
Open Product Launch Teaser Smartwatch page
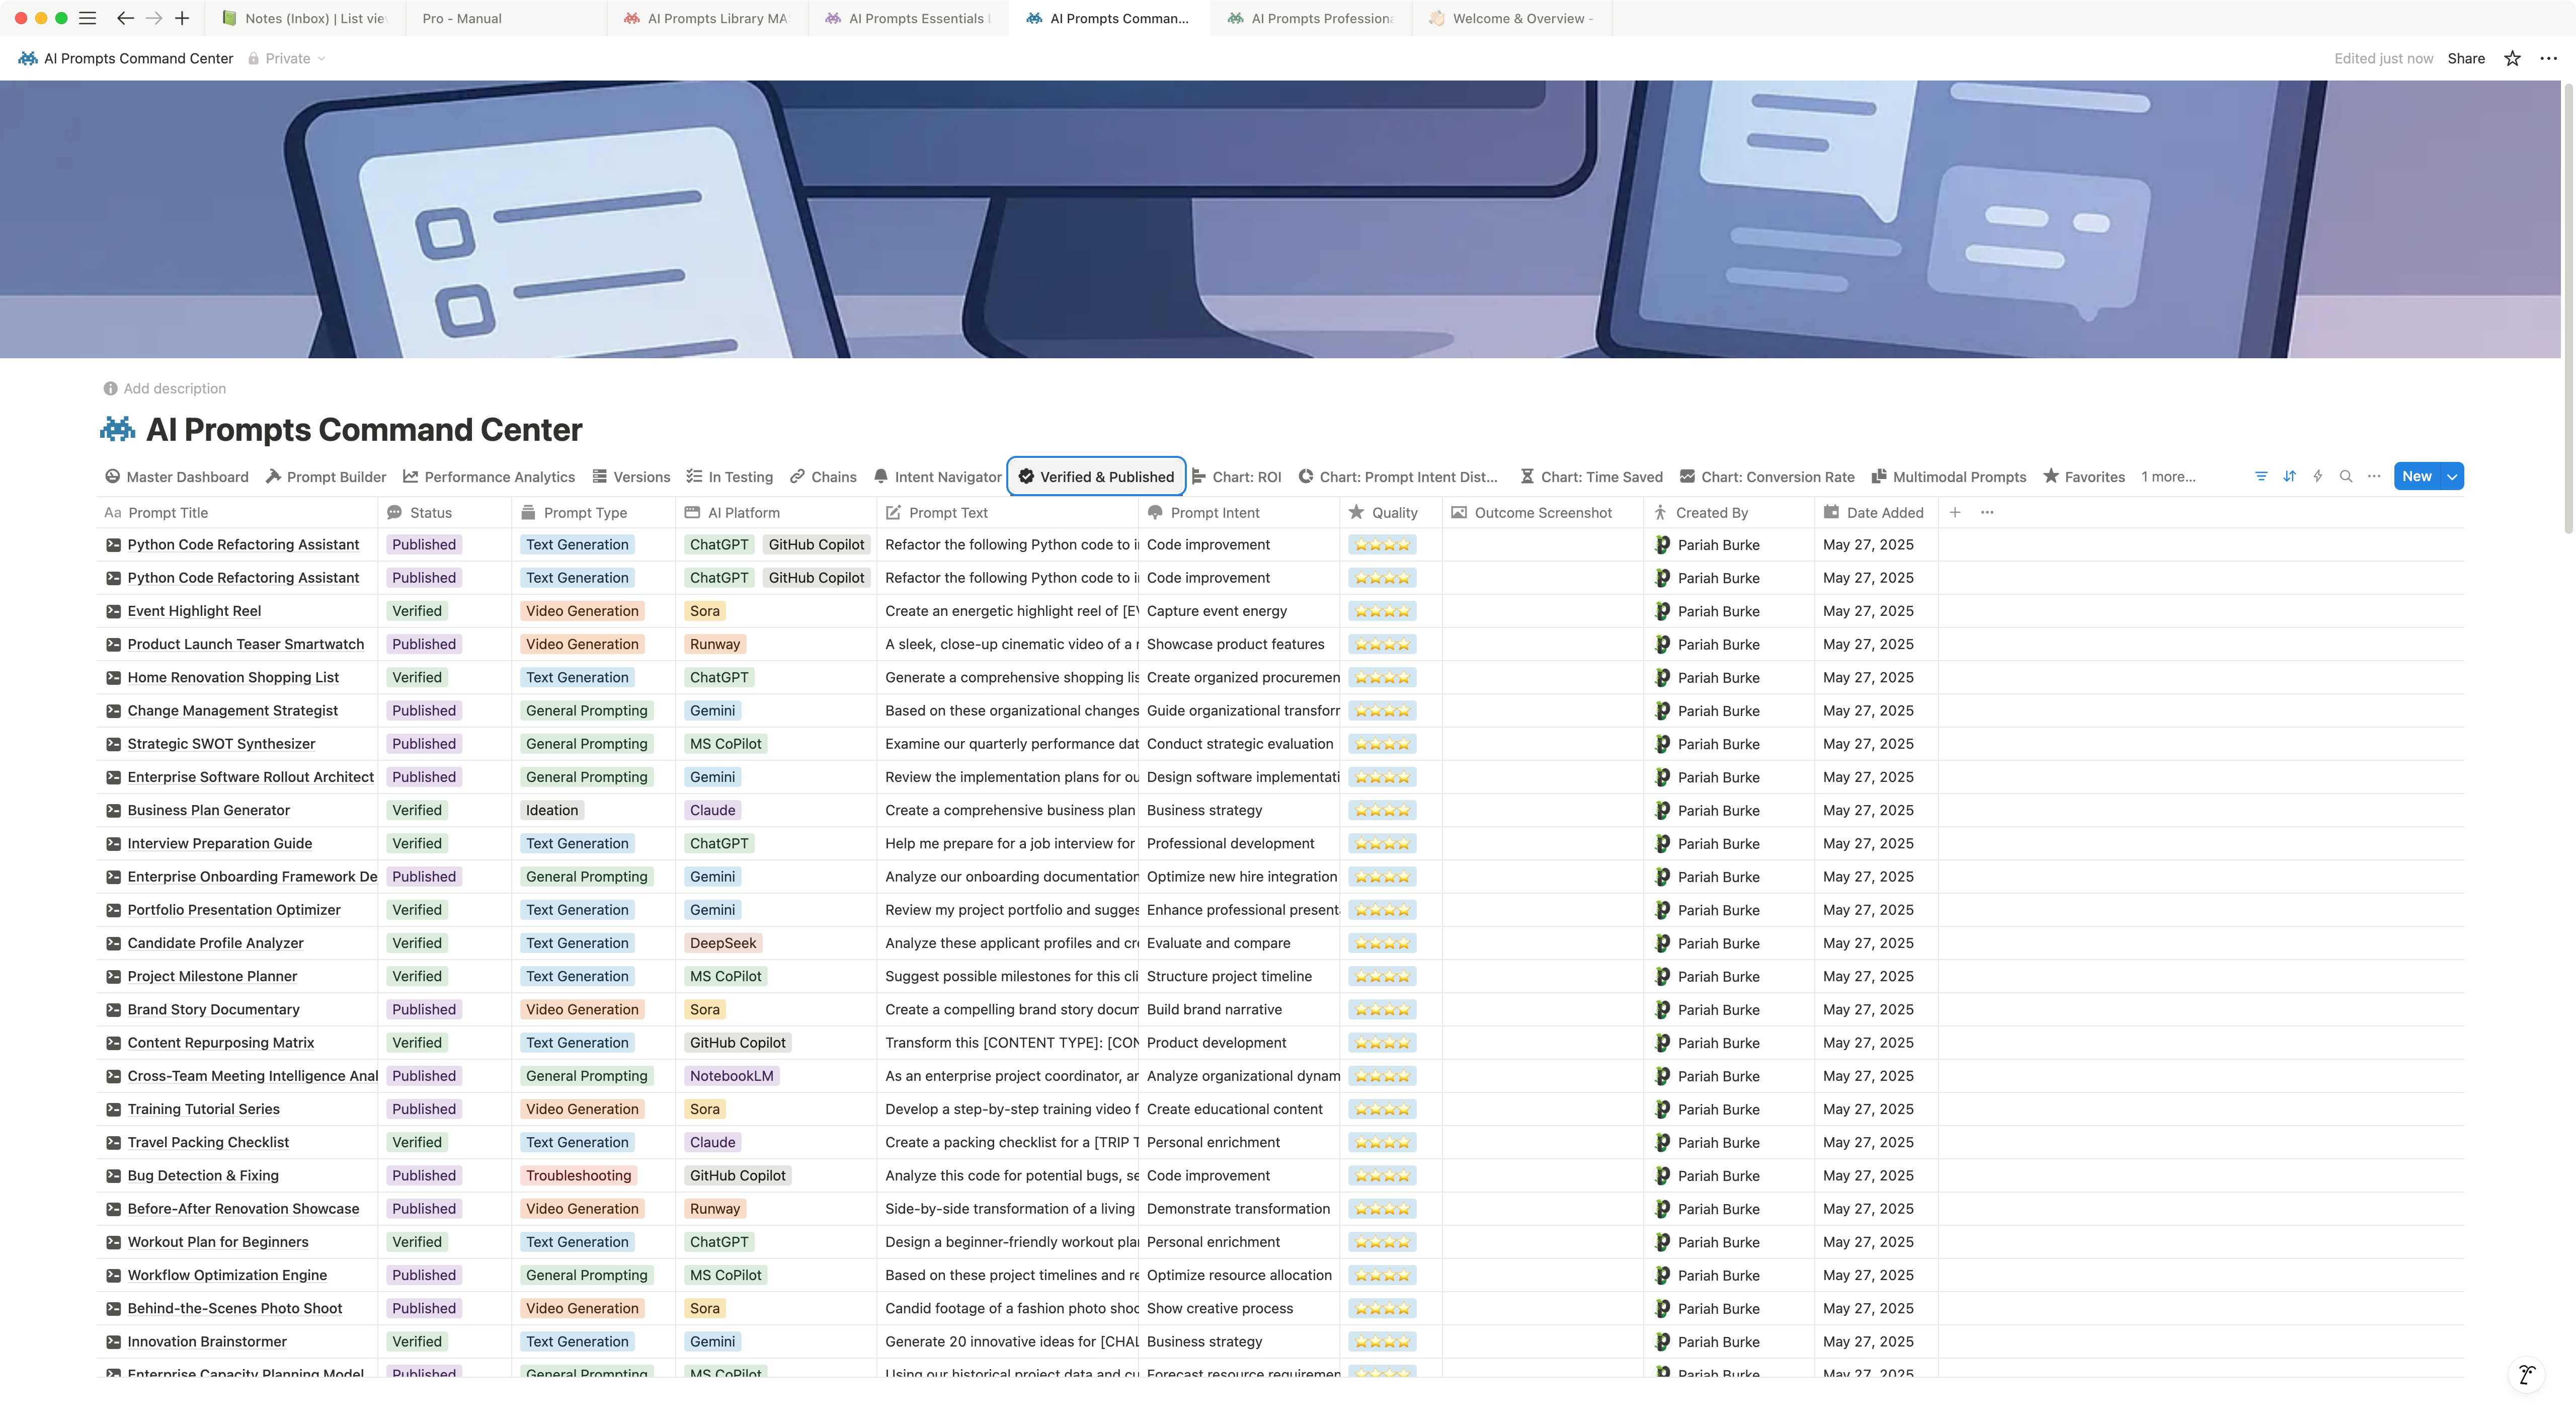(x=245, y=644)
